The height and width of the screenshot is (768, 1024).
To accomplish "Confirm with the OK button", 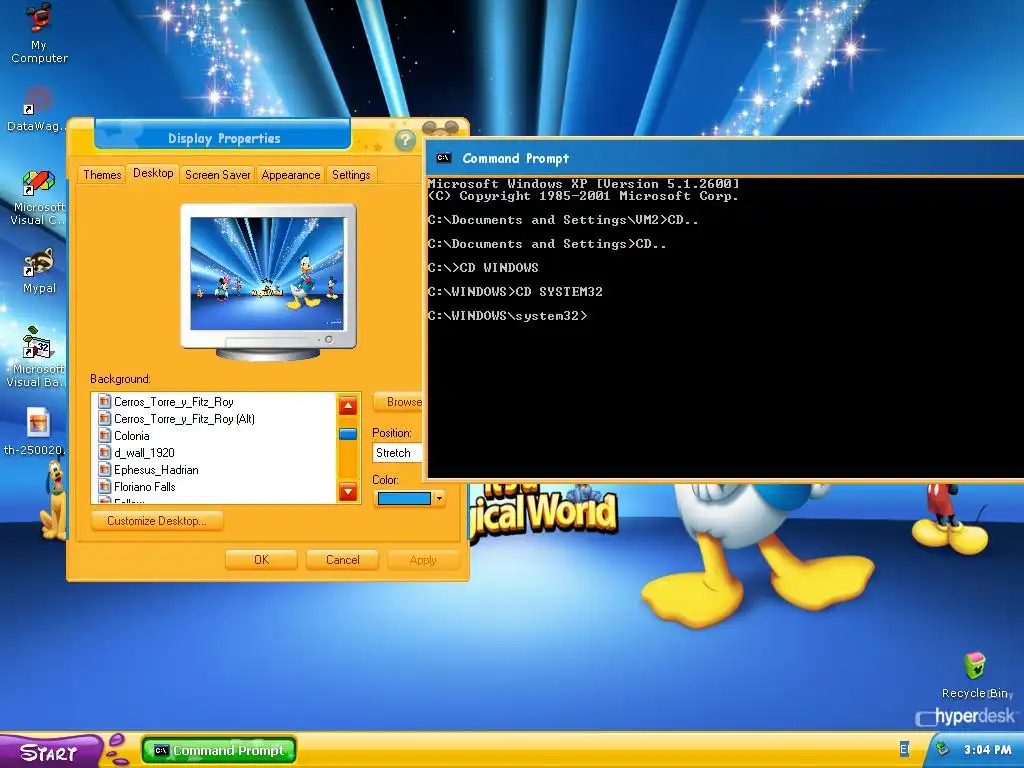I will point(261,560).
